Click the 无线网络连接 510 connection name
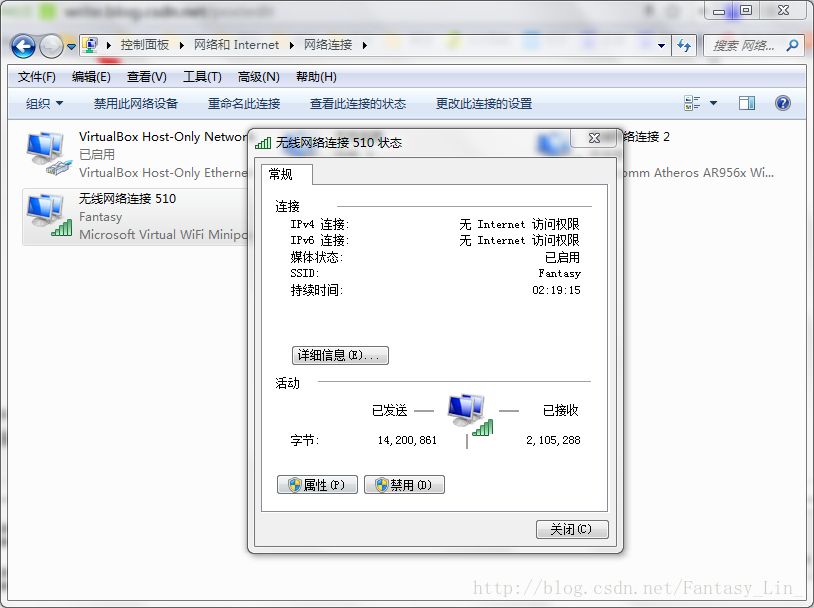 [127, 198]
